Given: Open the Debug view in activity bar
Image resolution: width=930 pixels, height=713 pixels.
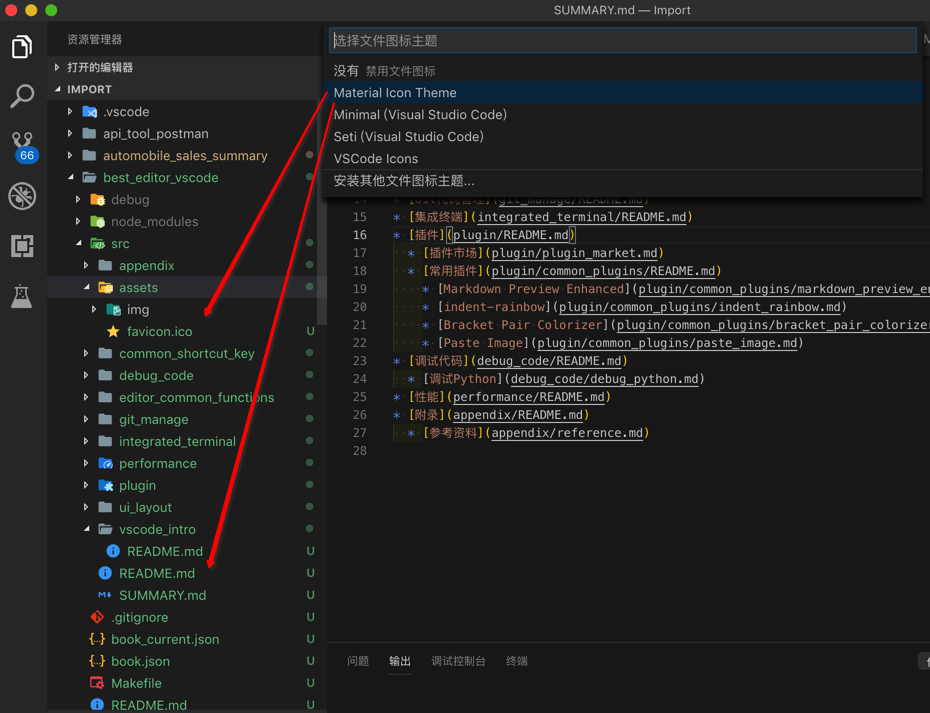Looking at the screenshot, I should 22,196.
